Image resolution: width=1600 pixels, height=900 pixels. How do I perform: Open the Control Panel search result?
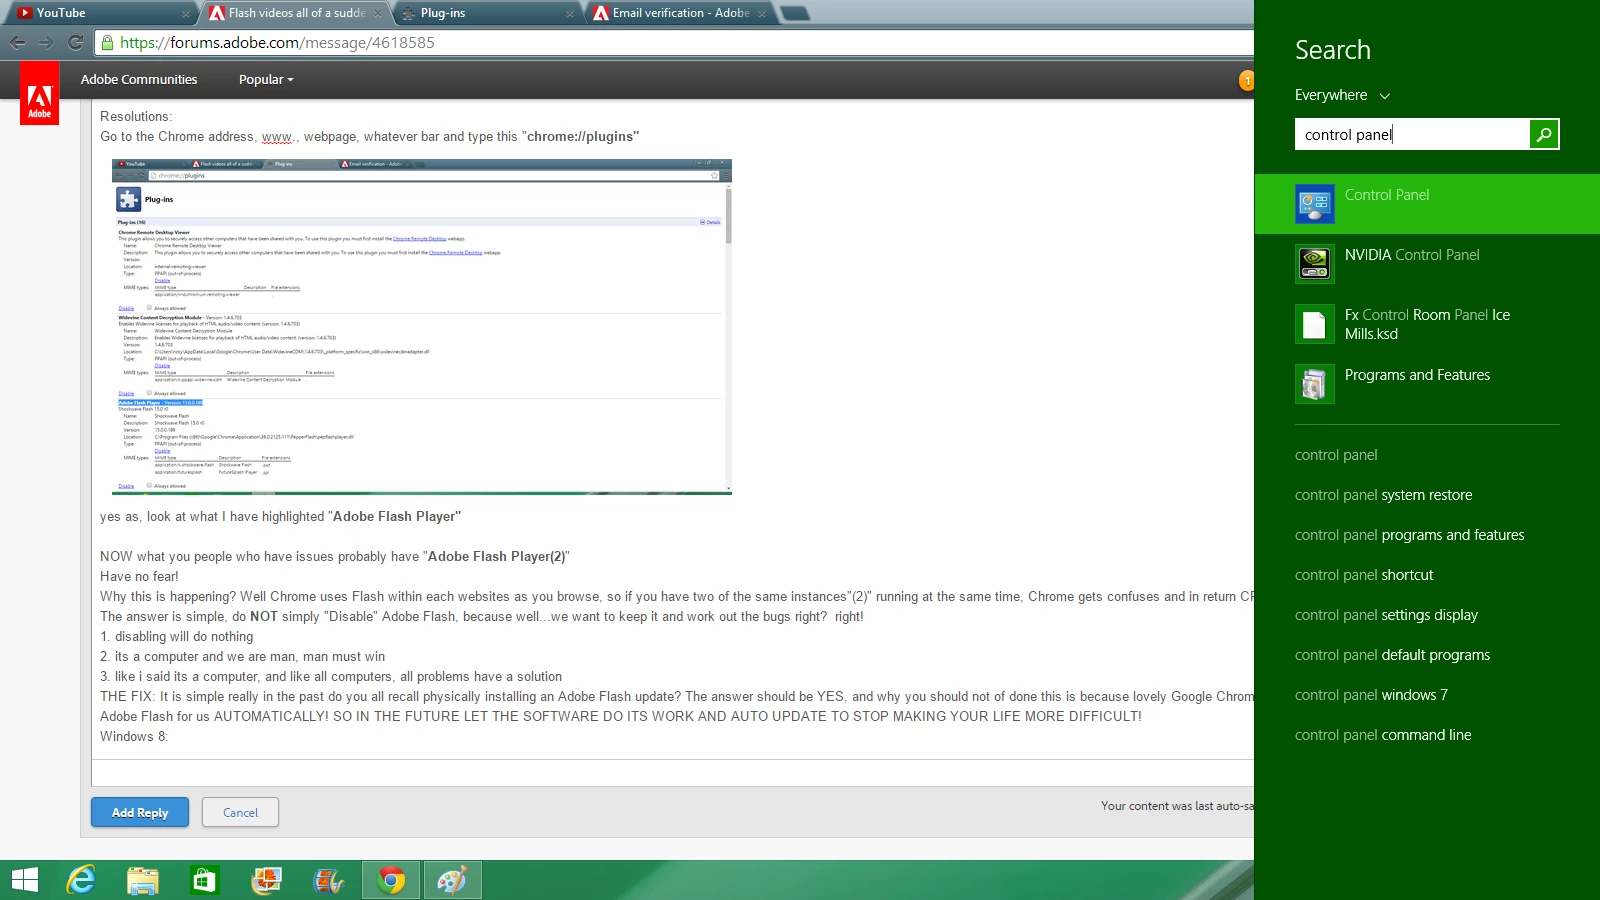1427,204
